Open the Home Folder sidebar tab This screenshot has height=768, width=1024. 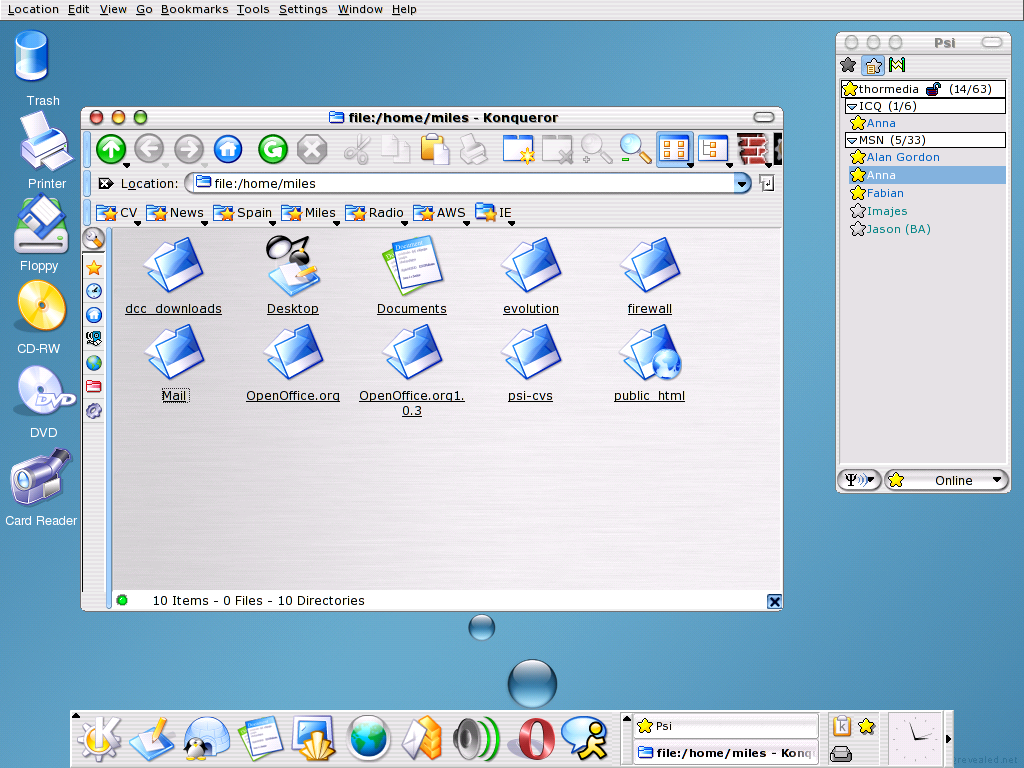coord(94,315)
